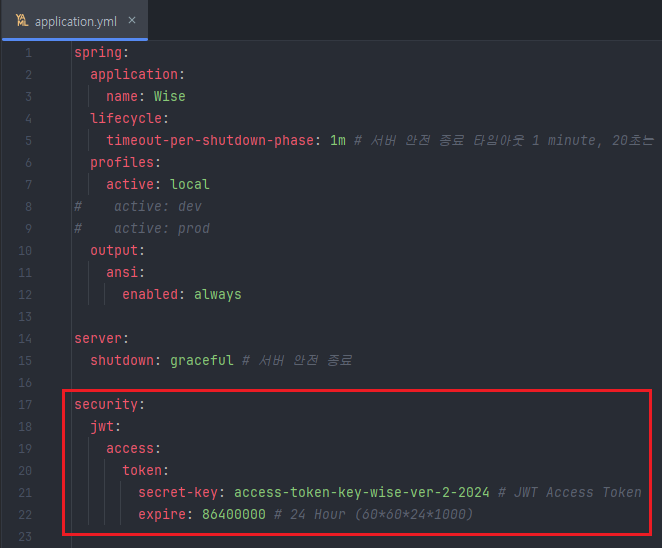The height and width of the screenshot is (548, 662).
Task: Click the commented 'active: dev' line
Action: tap(138, 206)
